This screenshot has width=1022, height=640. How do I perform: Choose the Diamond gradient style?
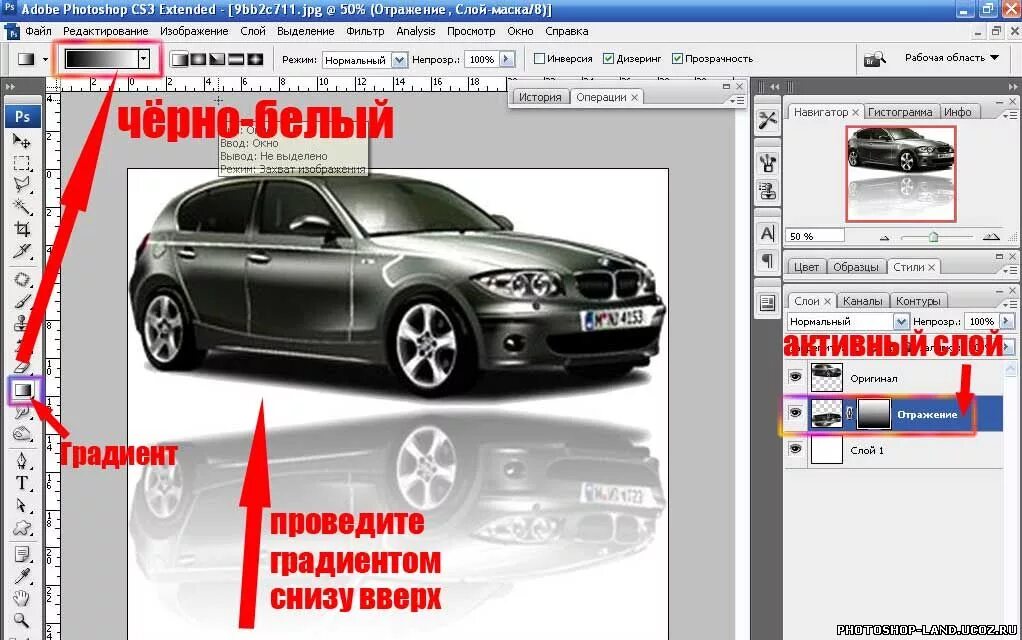pos(255,59)
